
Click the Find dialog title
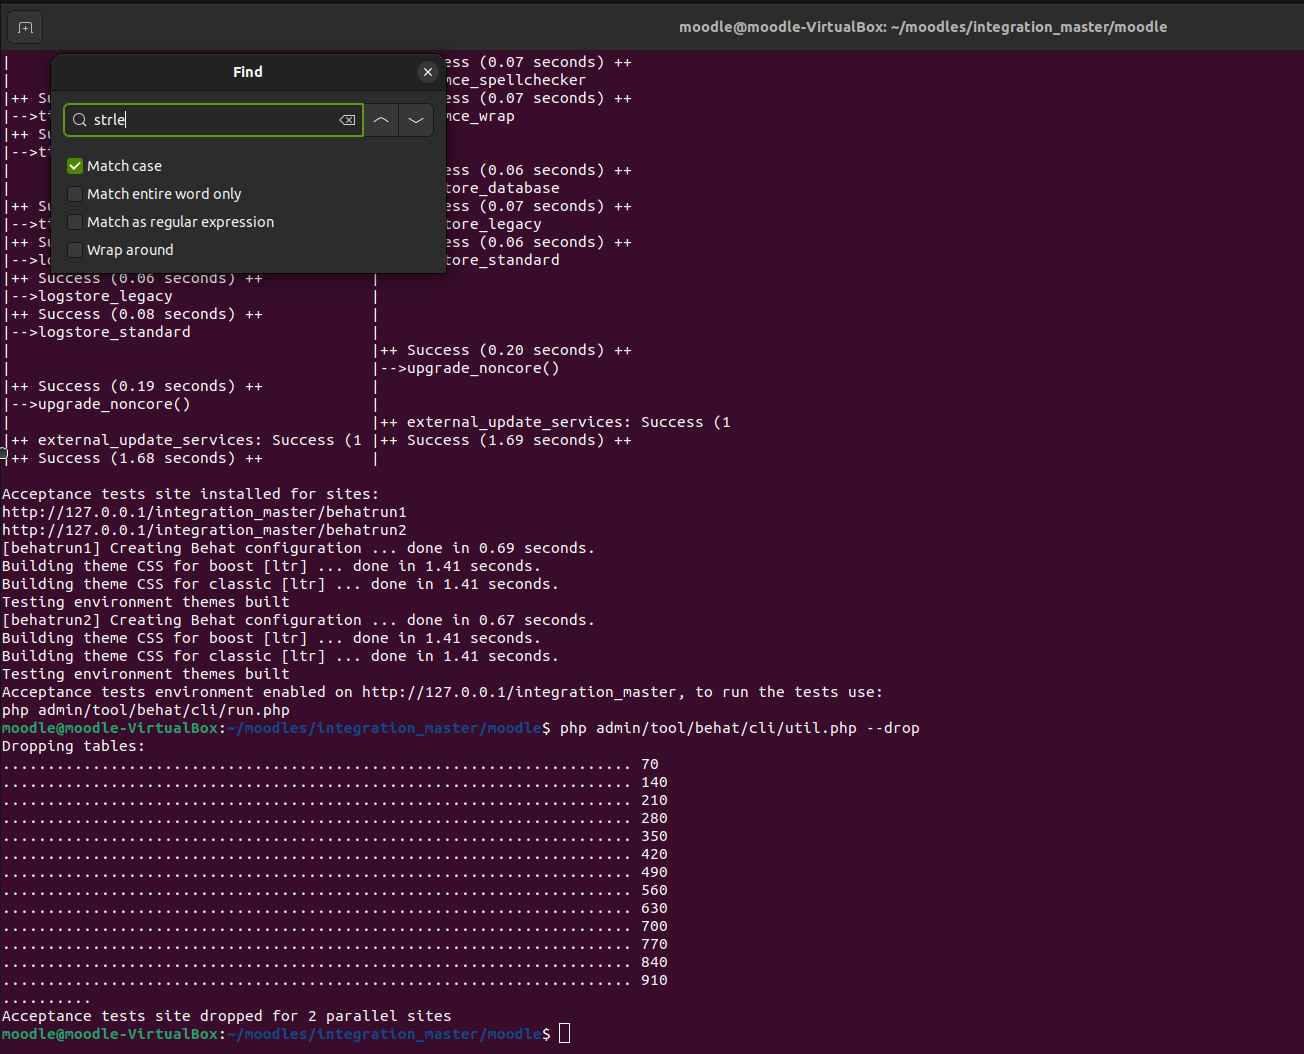(248, 72)
